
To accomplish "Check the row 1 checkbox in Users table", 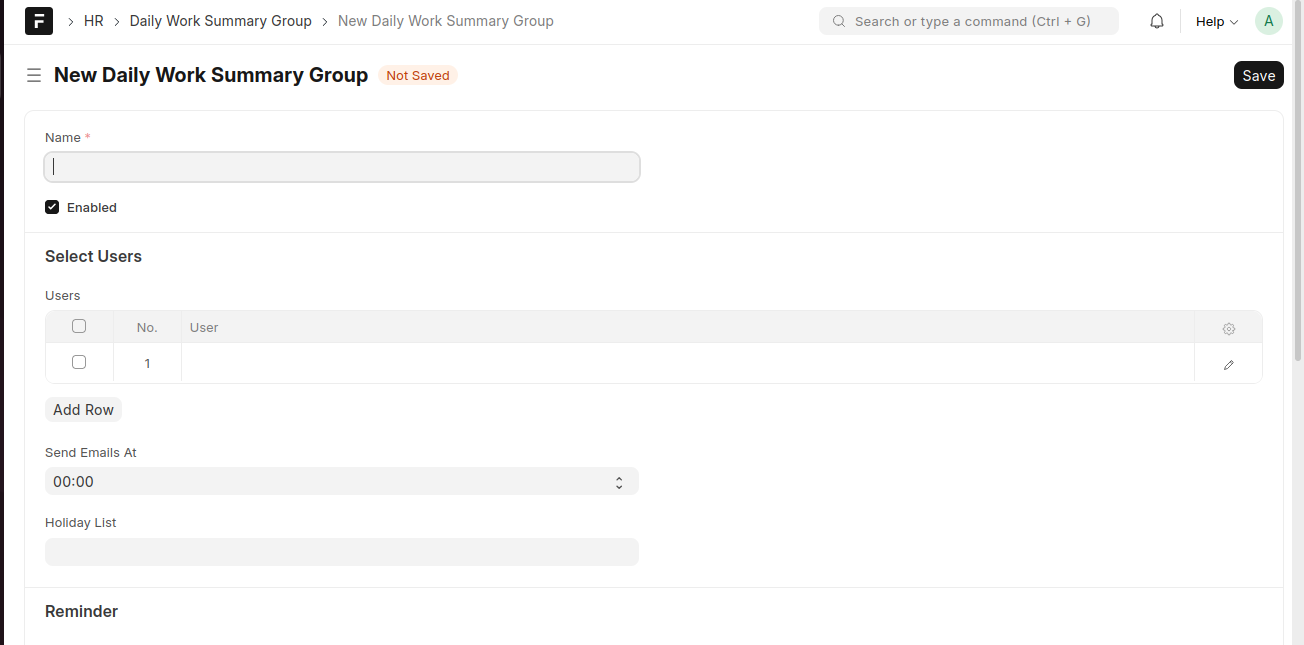I will [79, 362].
